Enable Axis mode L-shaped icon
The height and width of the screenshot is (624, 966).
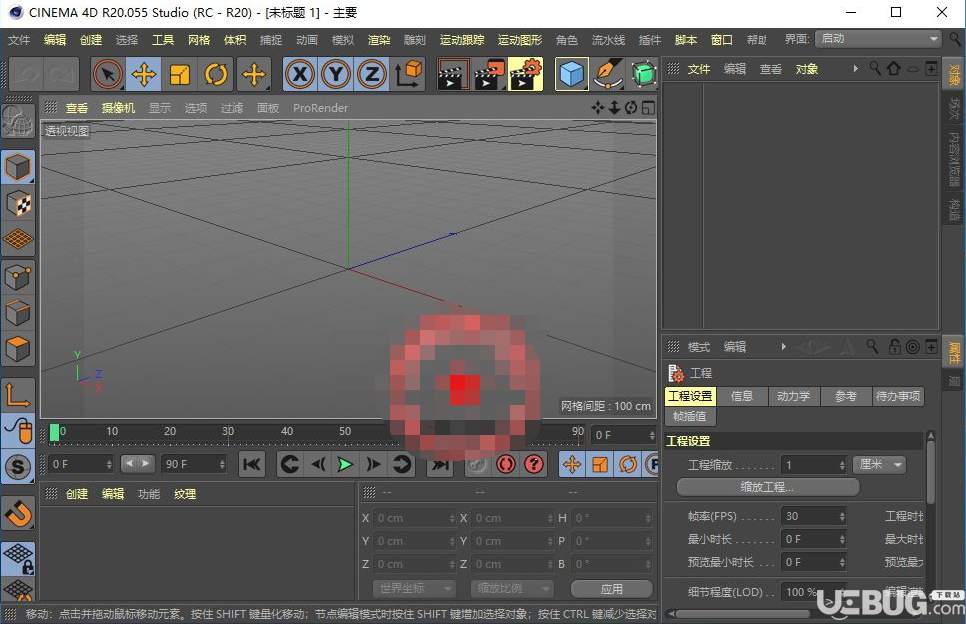(18, 394)
